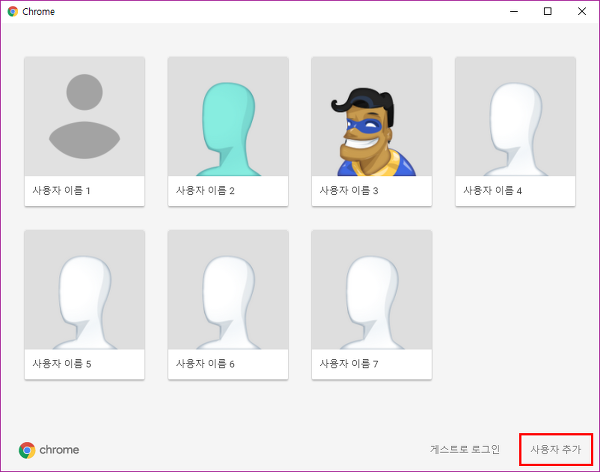Select the grey silhouette avatar of 사용자 이름 1
The width and height of the screenshot is (600, 472).
coord(85,116)
